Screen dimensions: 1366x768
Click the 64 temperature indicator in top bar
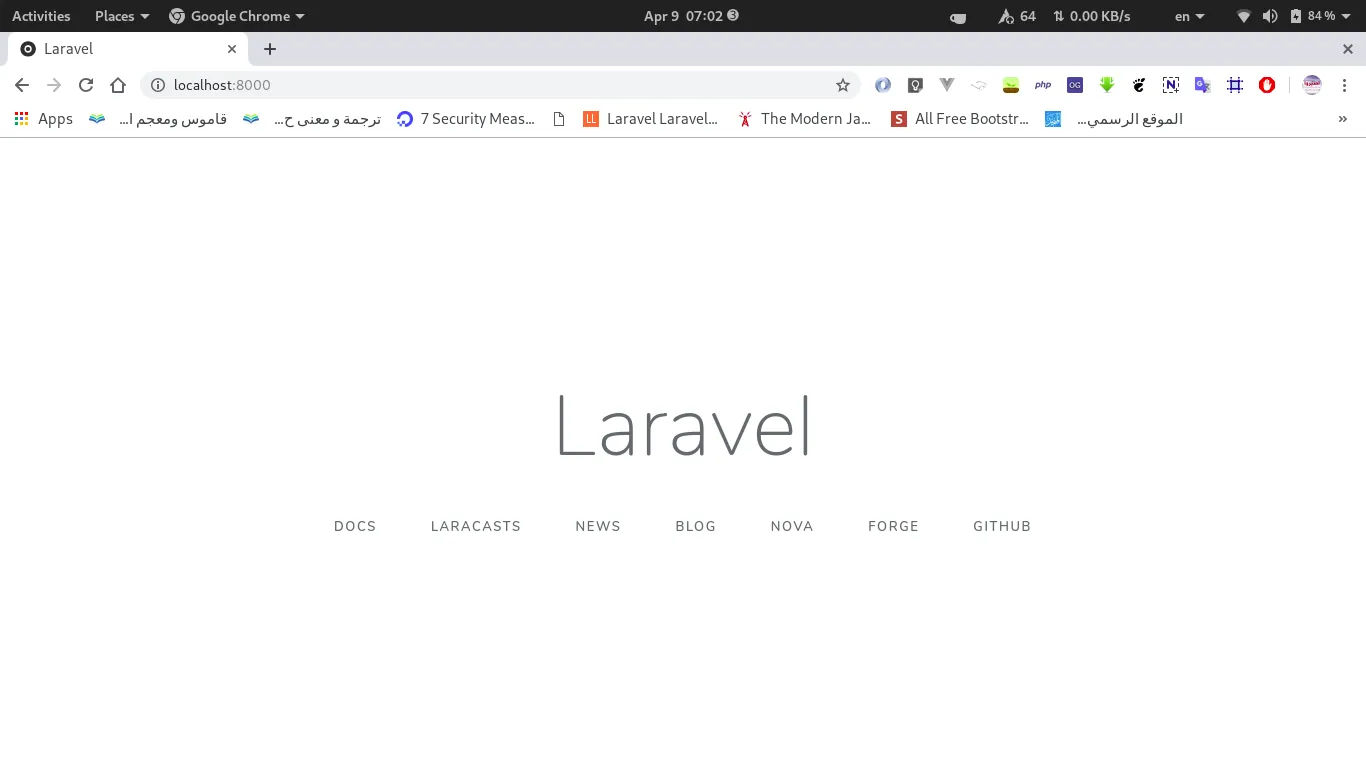[x=1017, y=16]
